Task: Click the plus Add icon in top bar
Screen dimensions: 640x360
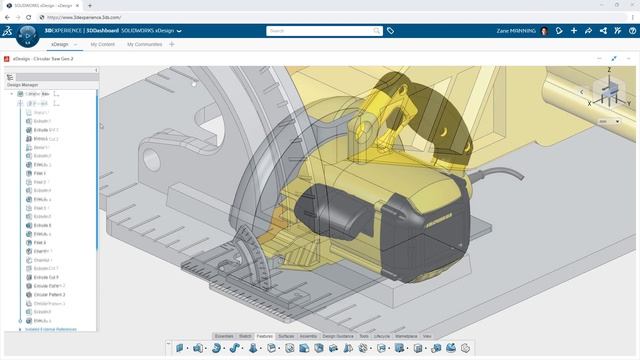Action: [x=574, y=31]
